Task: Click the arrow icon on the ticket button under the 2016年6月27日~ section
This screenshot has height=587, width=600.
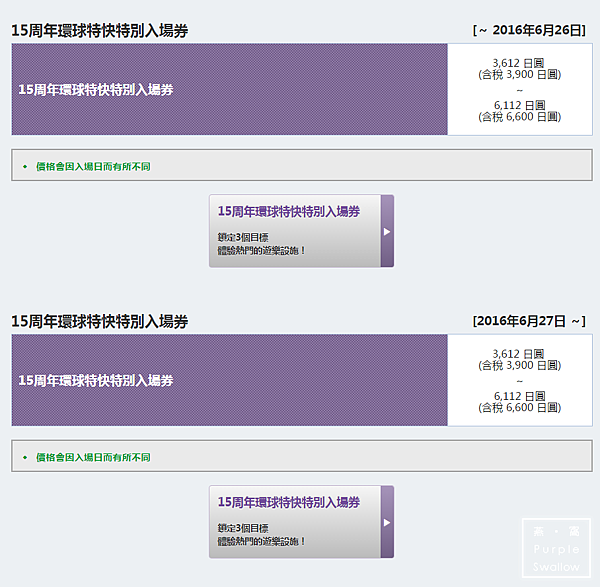Action: pos(387,522)
